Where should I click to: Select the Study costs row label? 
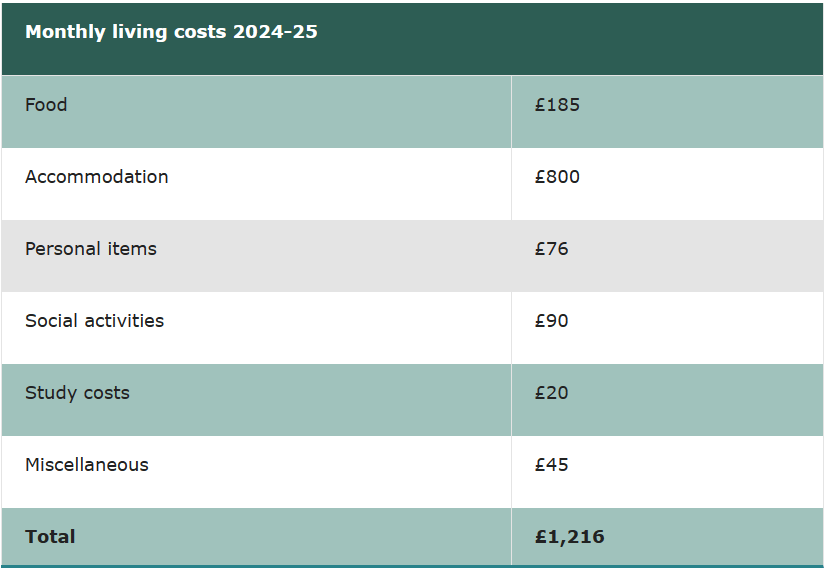(x=77, y=393)
